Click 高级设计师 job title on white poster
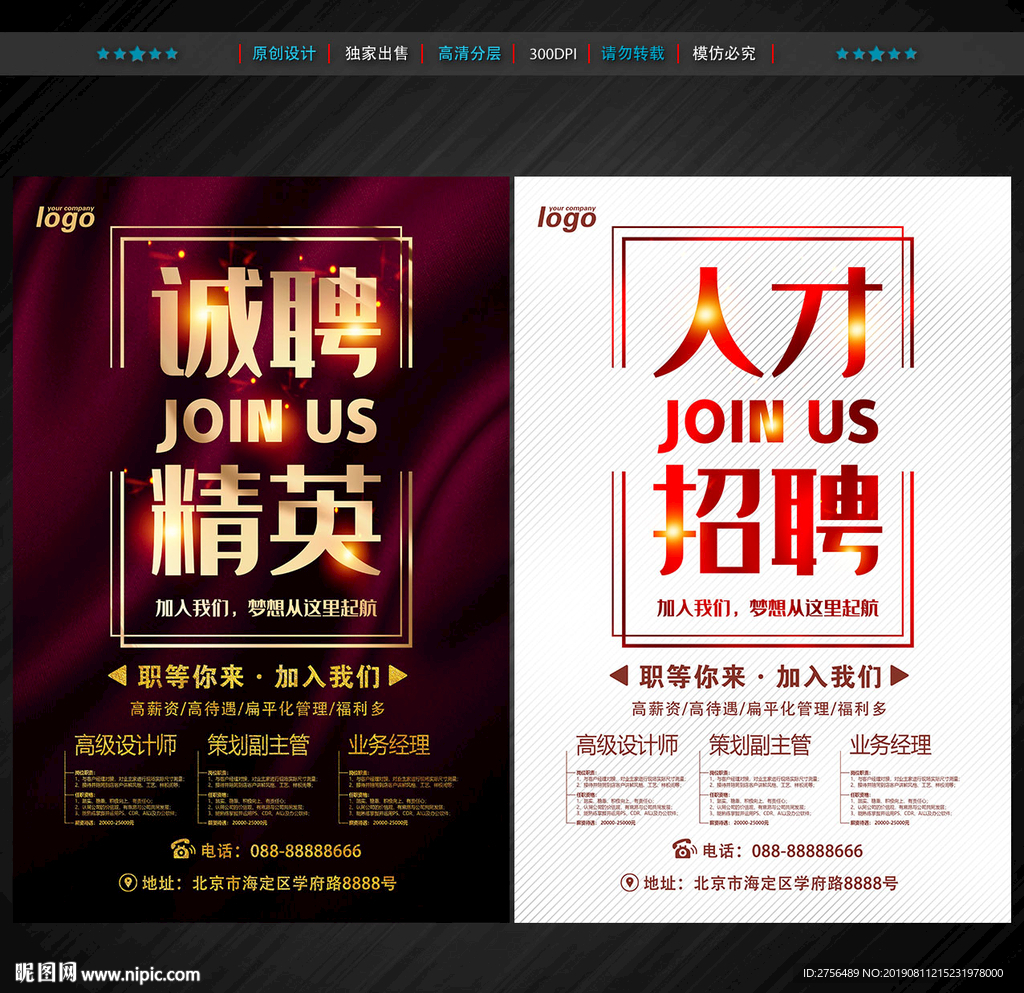Screen dimensions: 1024x993 click(x=627, y=745)
